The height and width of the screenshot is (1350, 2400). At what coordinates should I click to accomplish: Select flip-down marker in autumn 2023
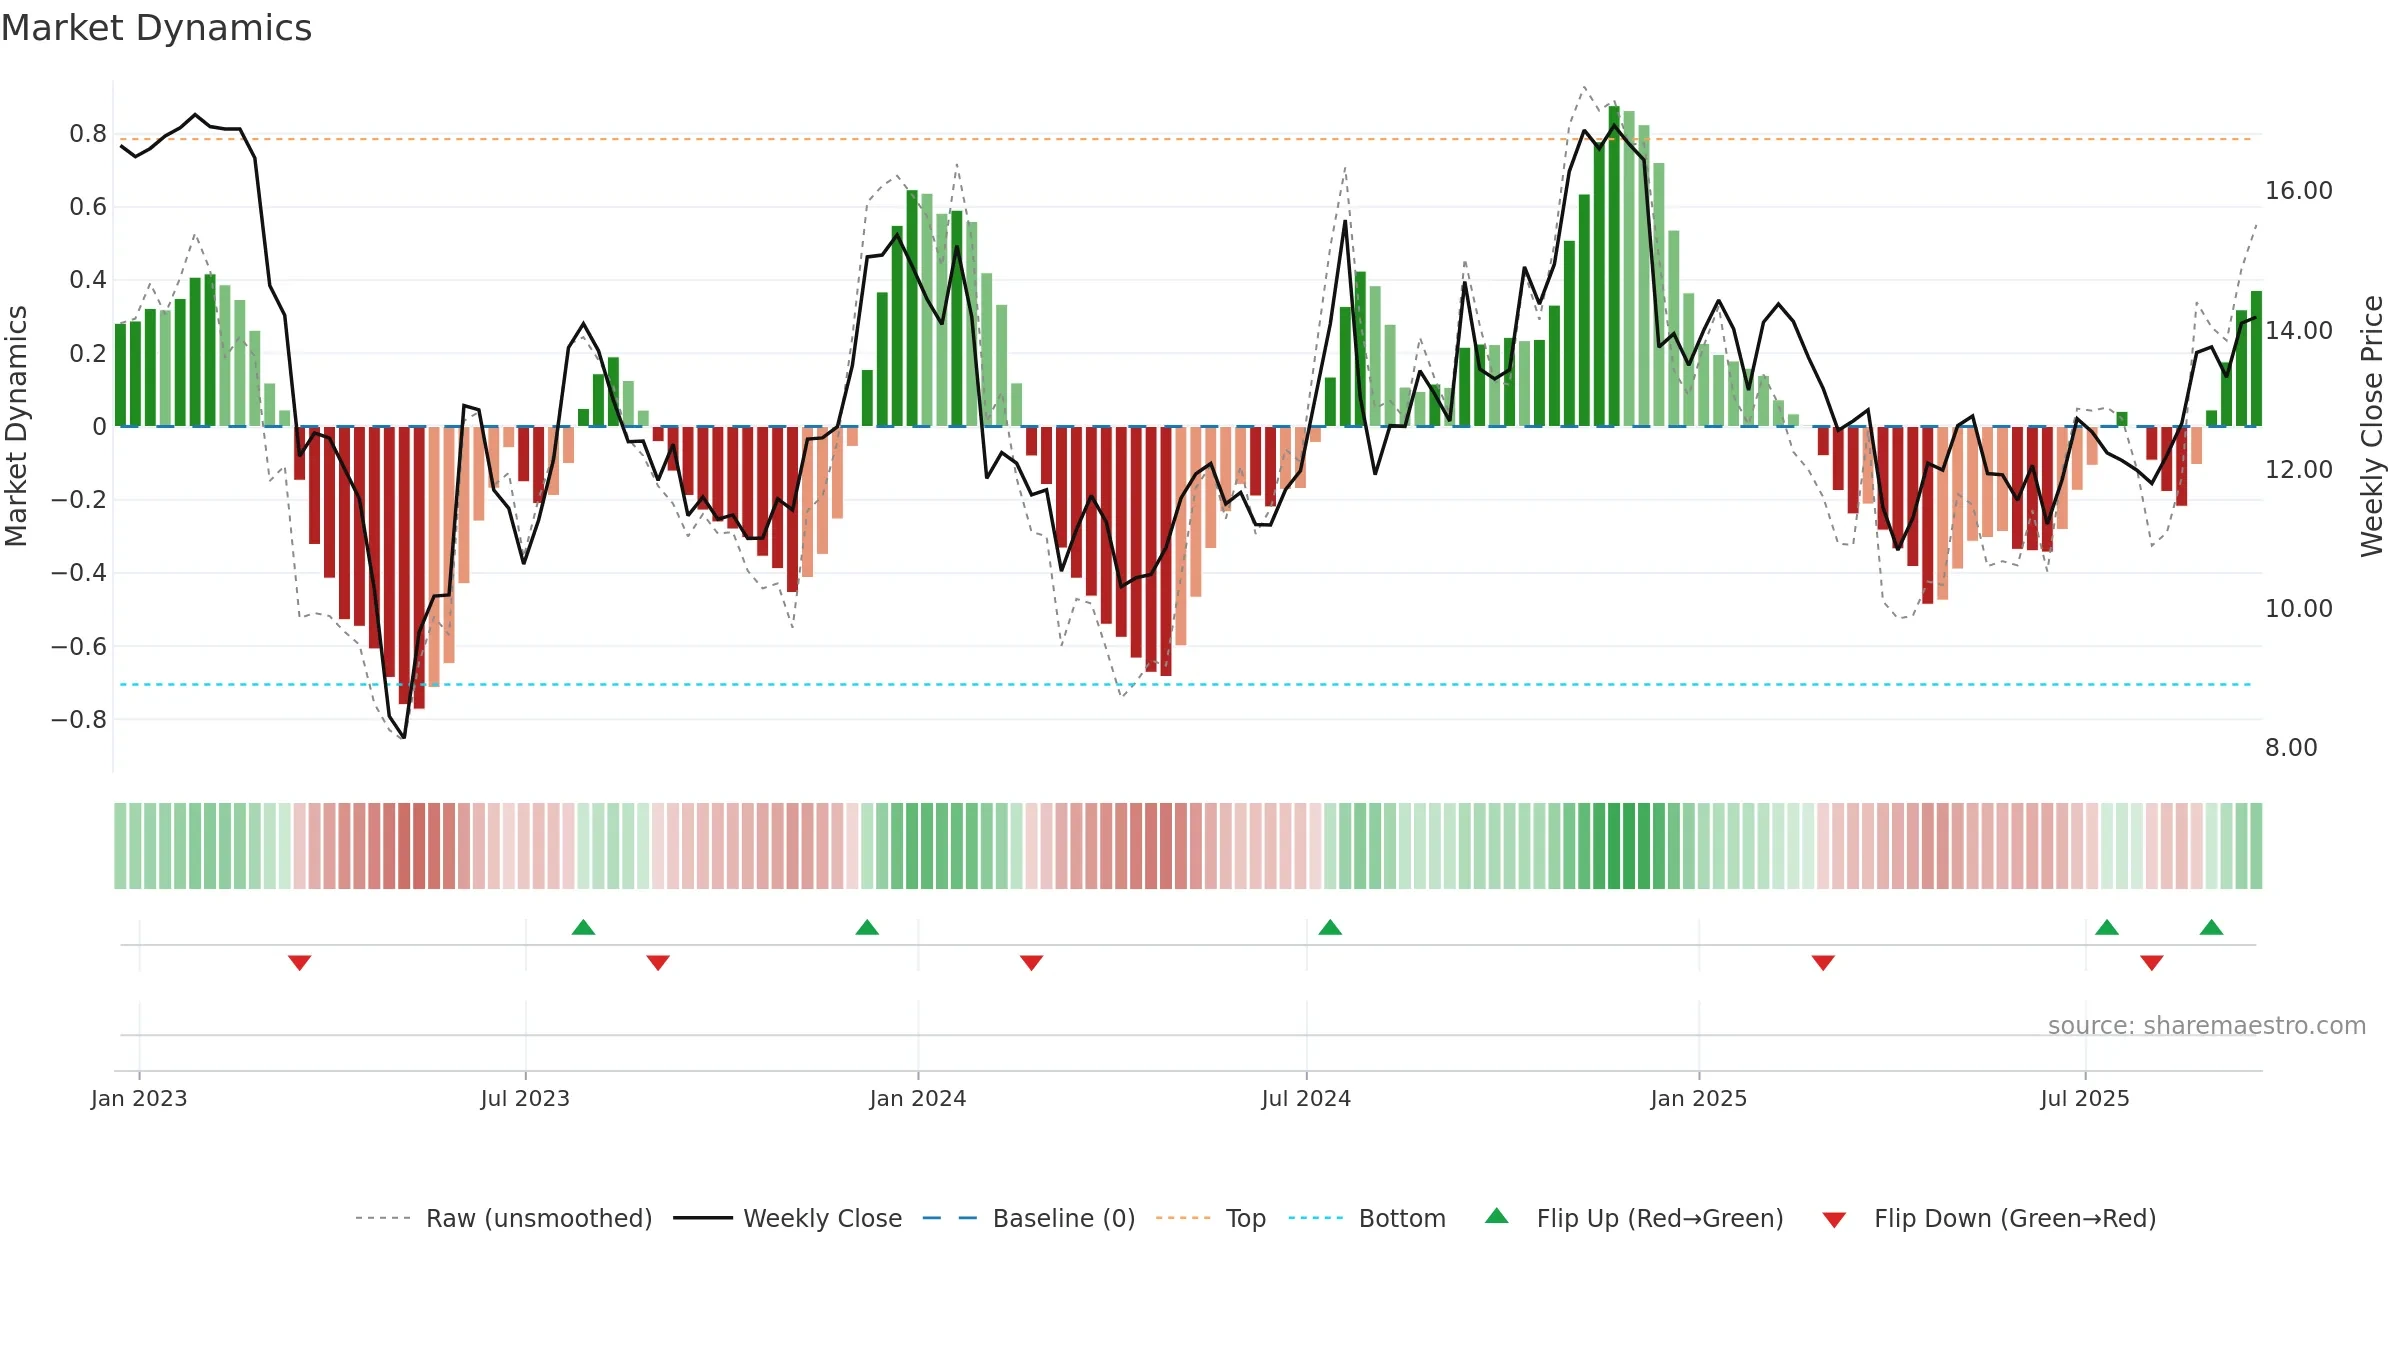658,962
